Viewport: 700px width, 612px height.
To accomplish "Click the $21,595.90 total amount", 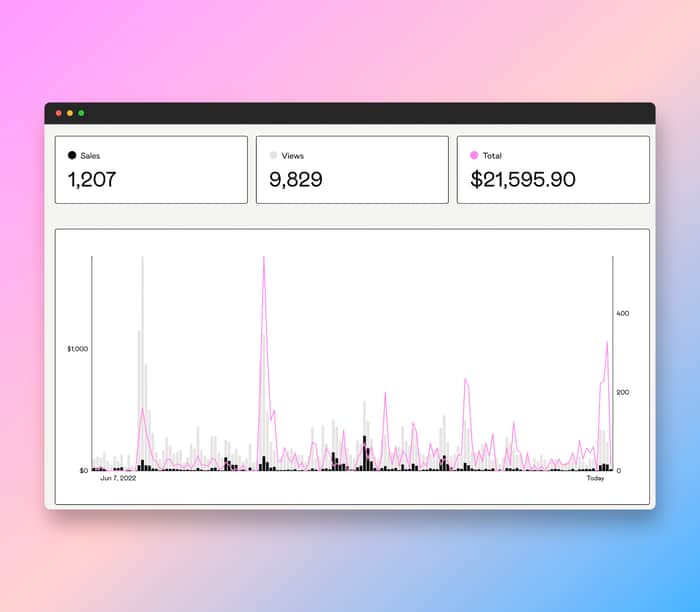I will (x=523, y=179).
